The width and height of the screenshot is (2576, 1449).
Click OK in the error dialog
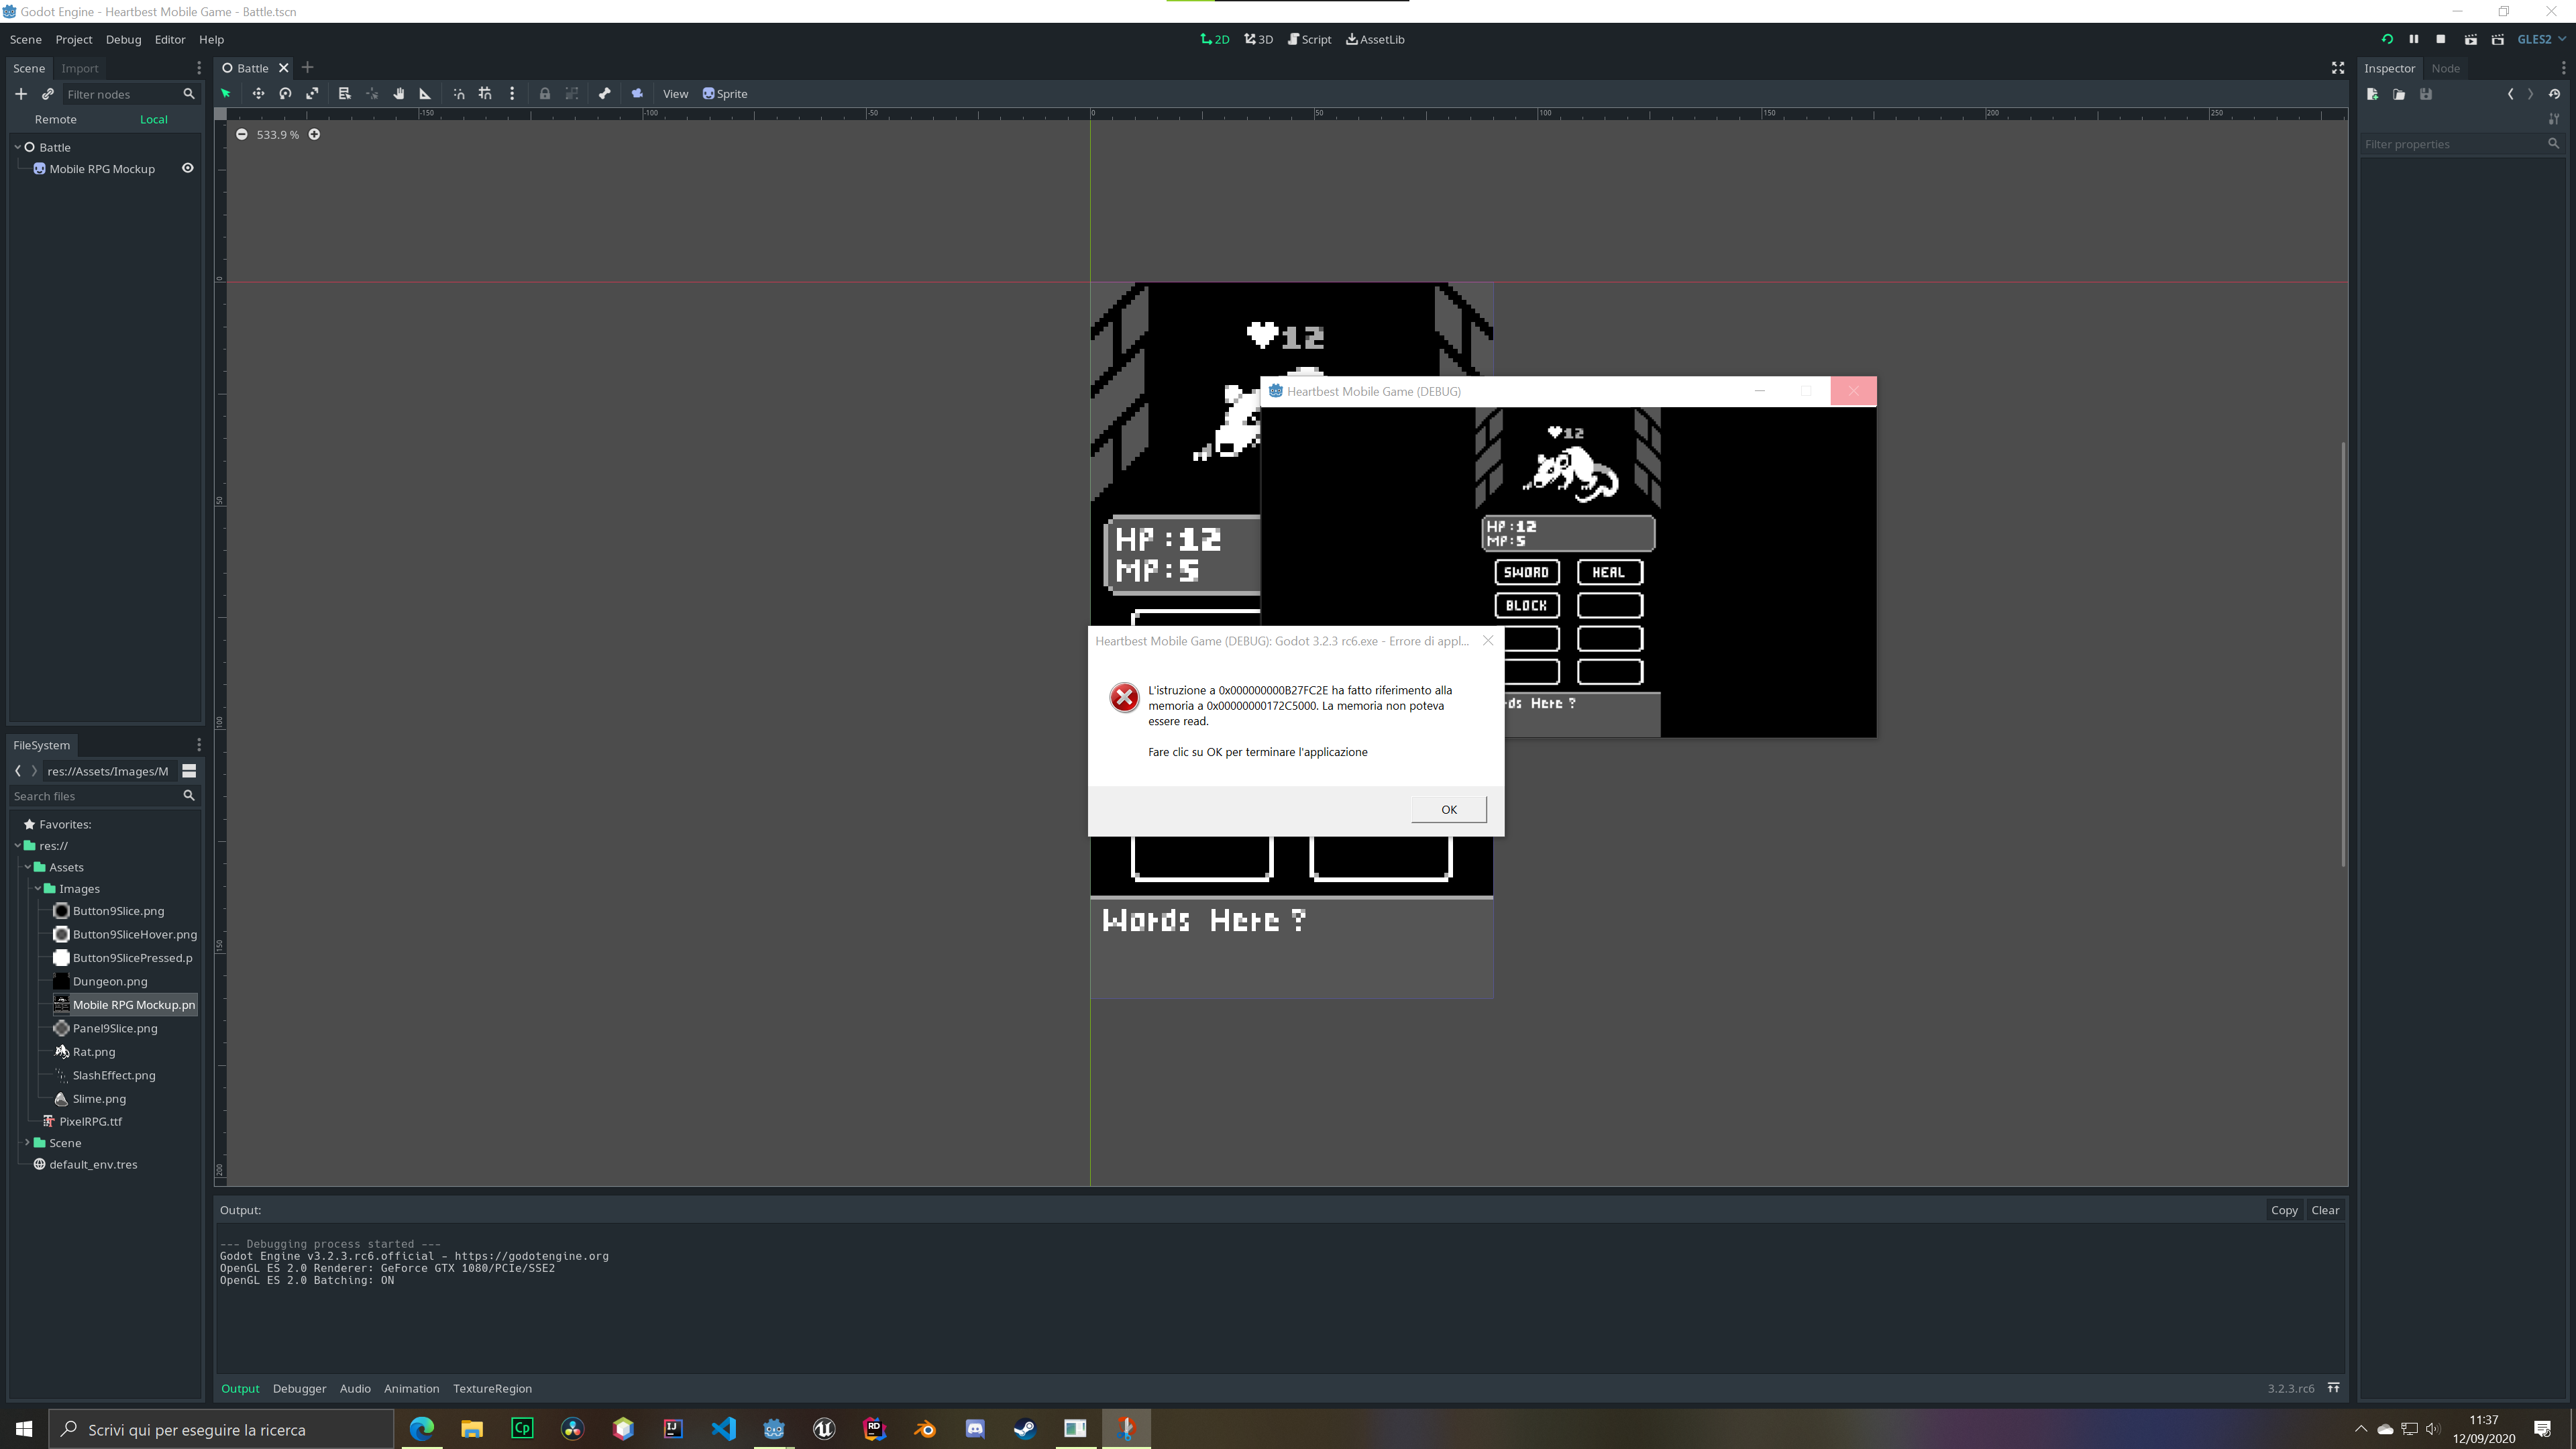point(1448,809)
